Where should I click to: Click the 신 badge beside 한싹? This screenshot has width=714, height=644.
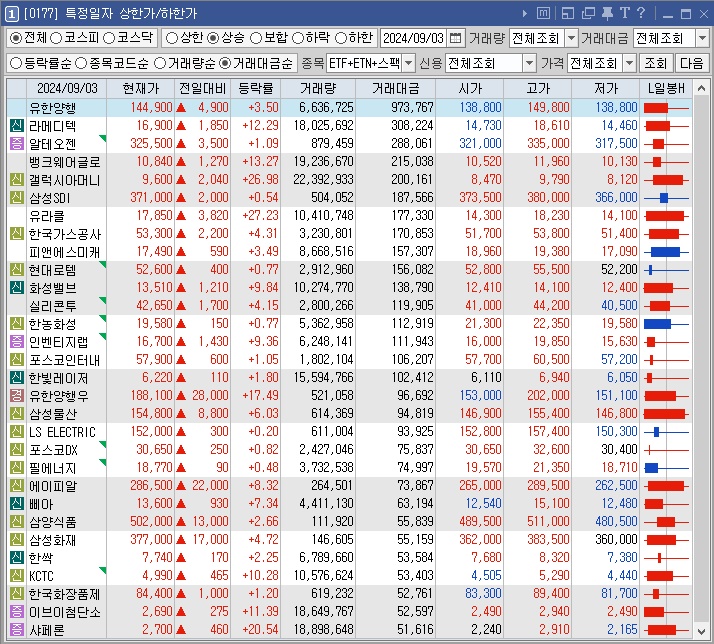[x=17, y=557]
